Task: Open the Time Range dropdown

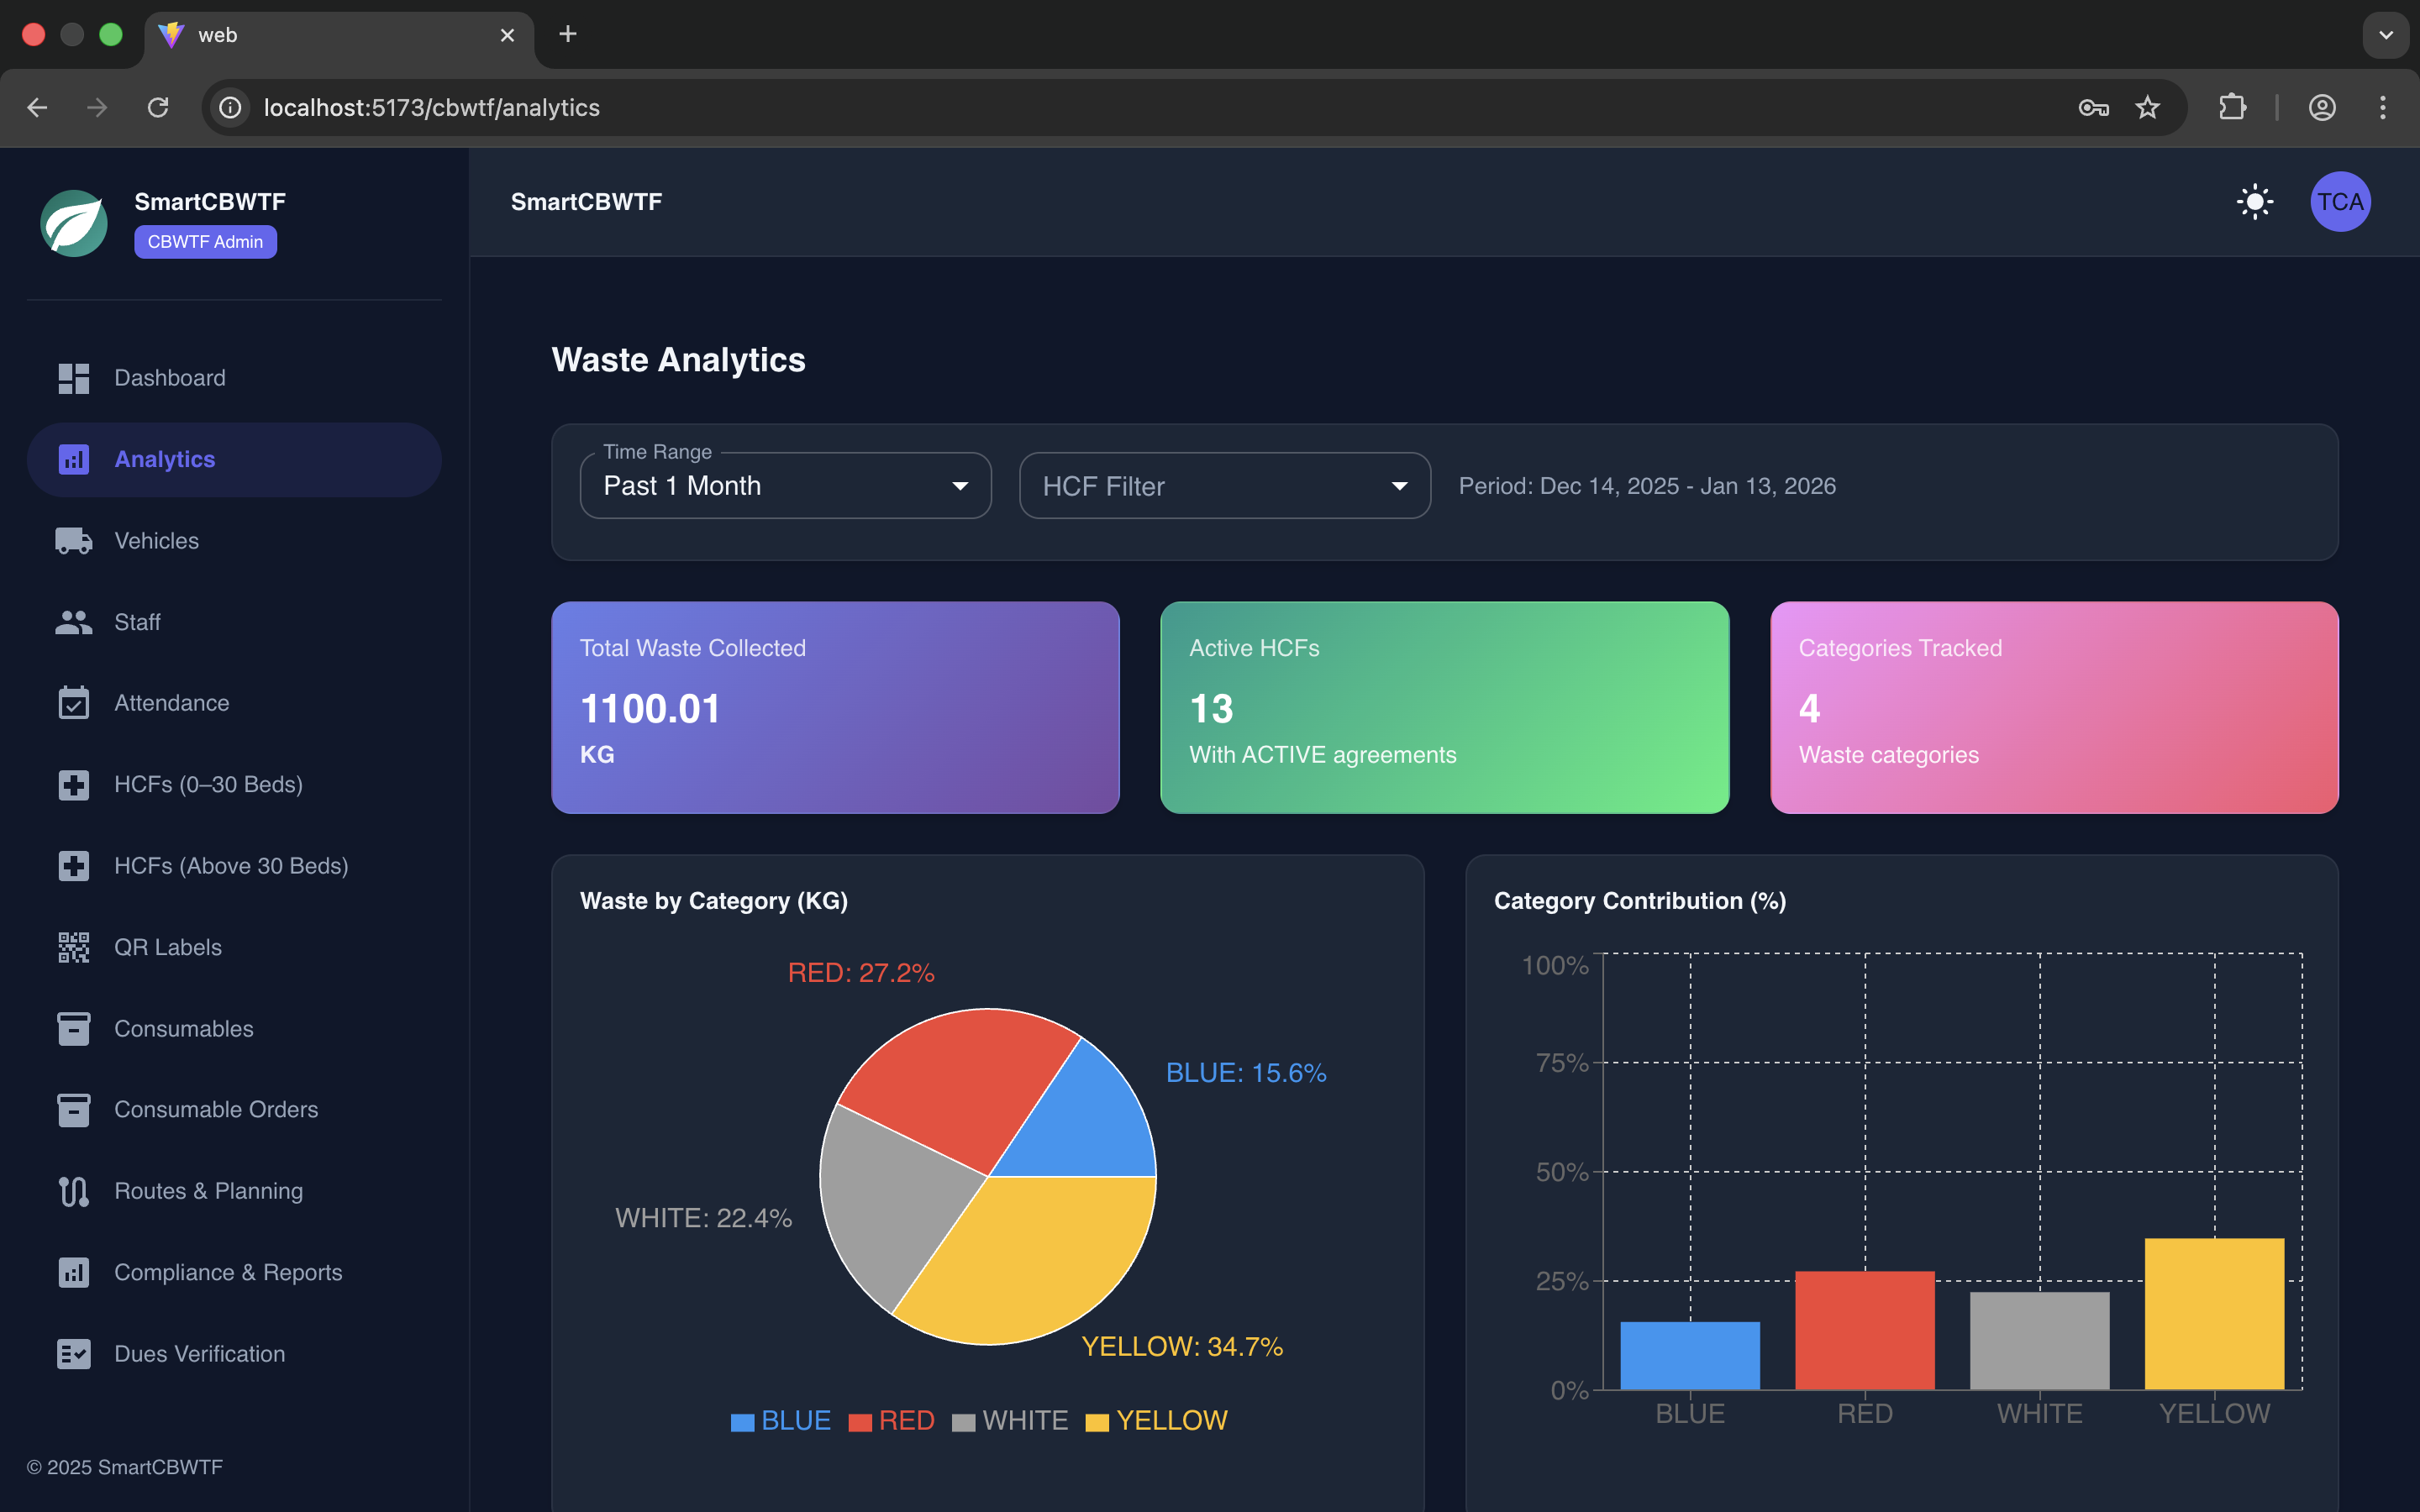Action: 783,485
